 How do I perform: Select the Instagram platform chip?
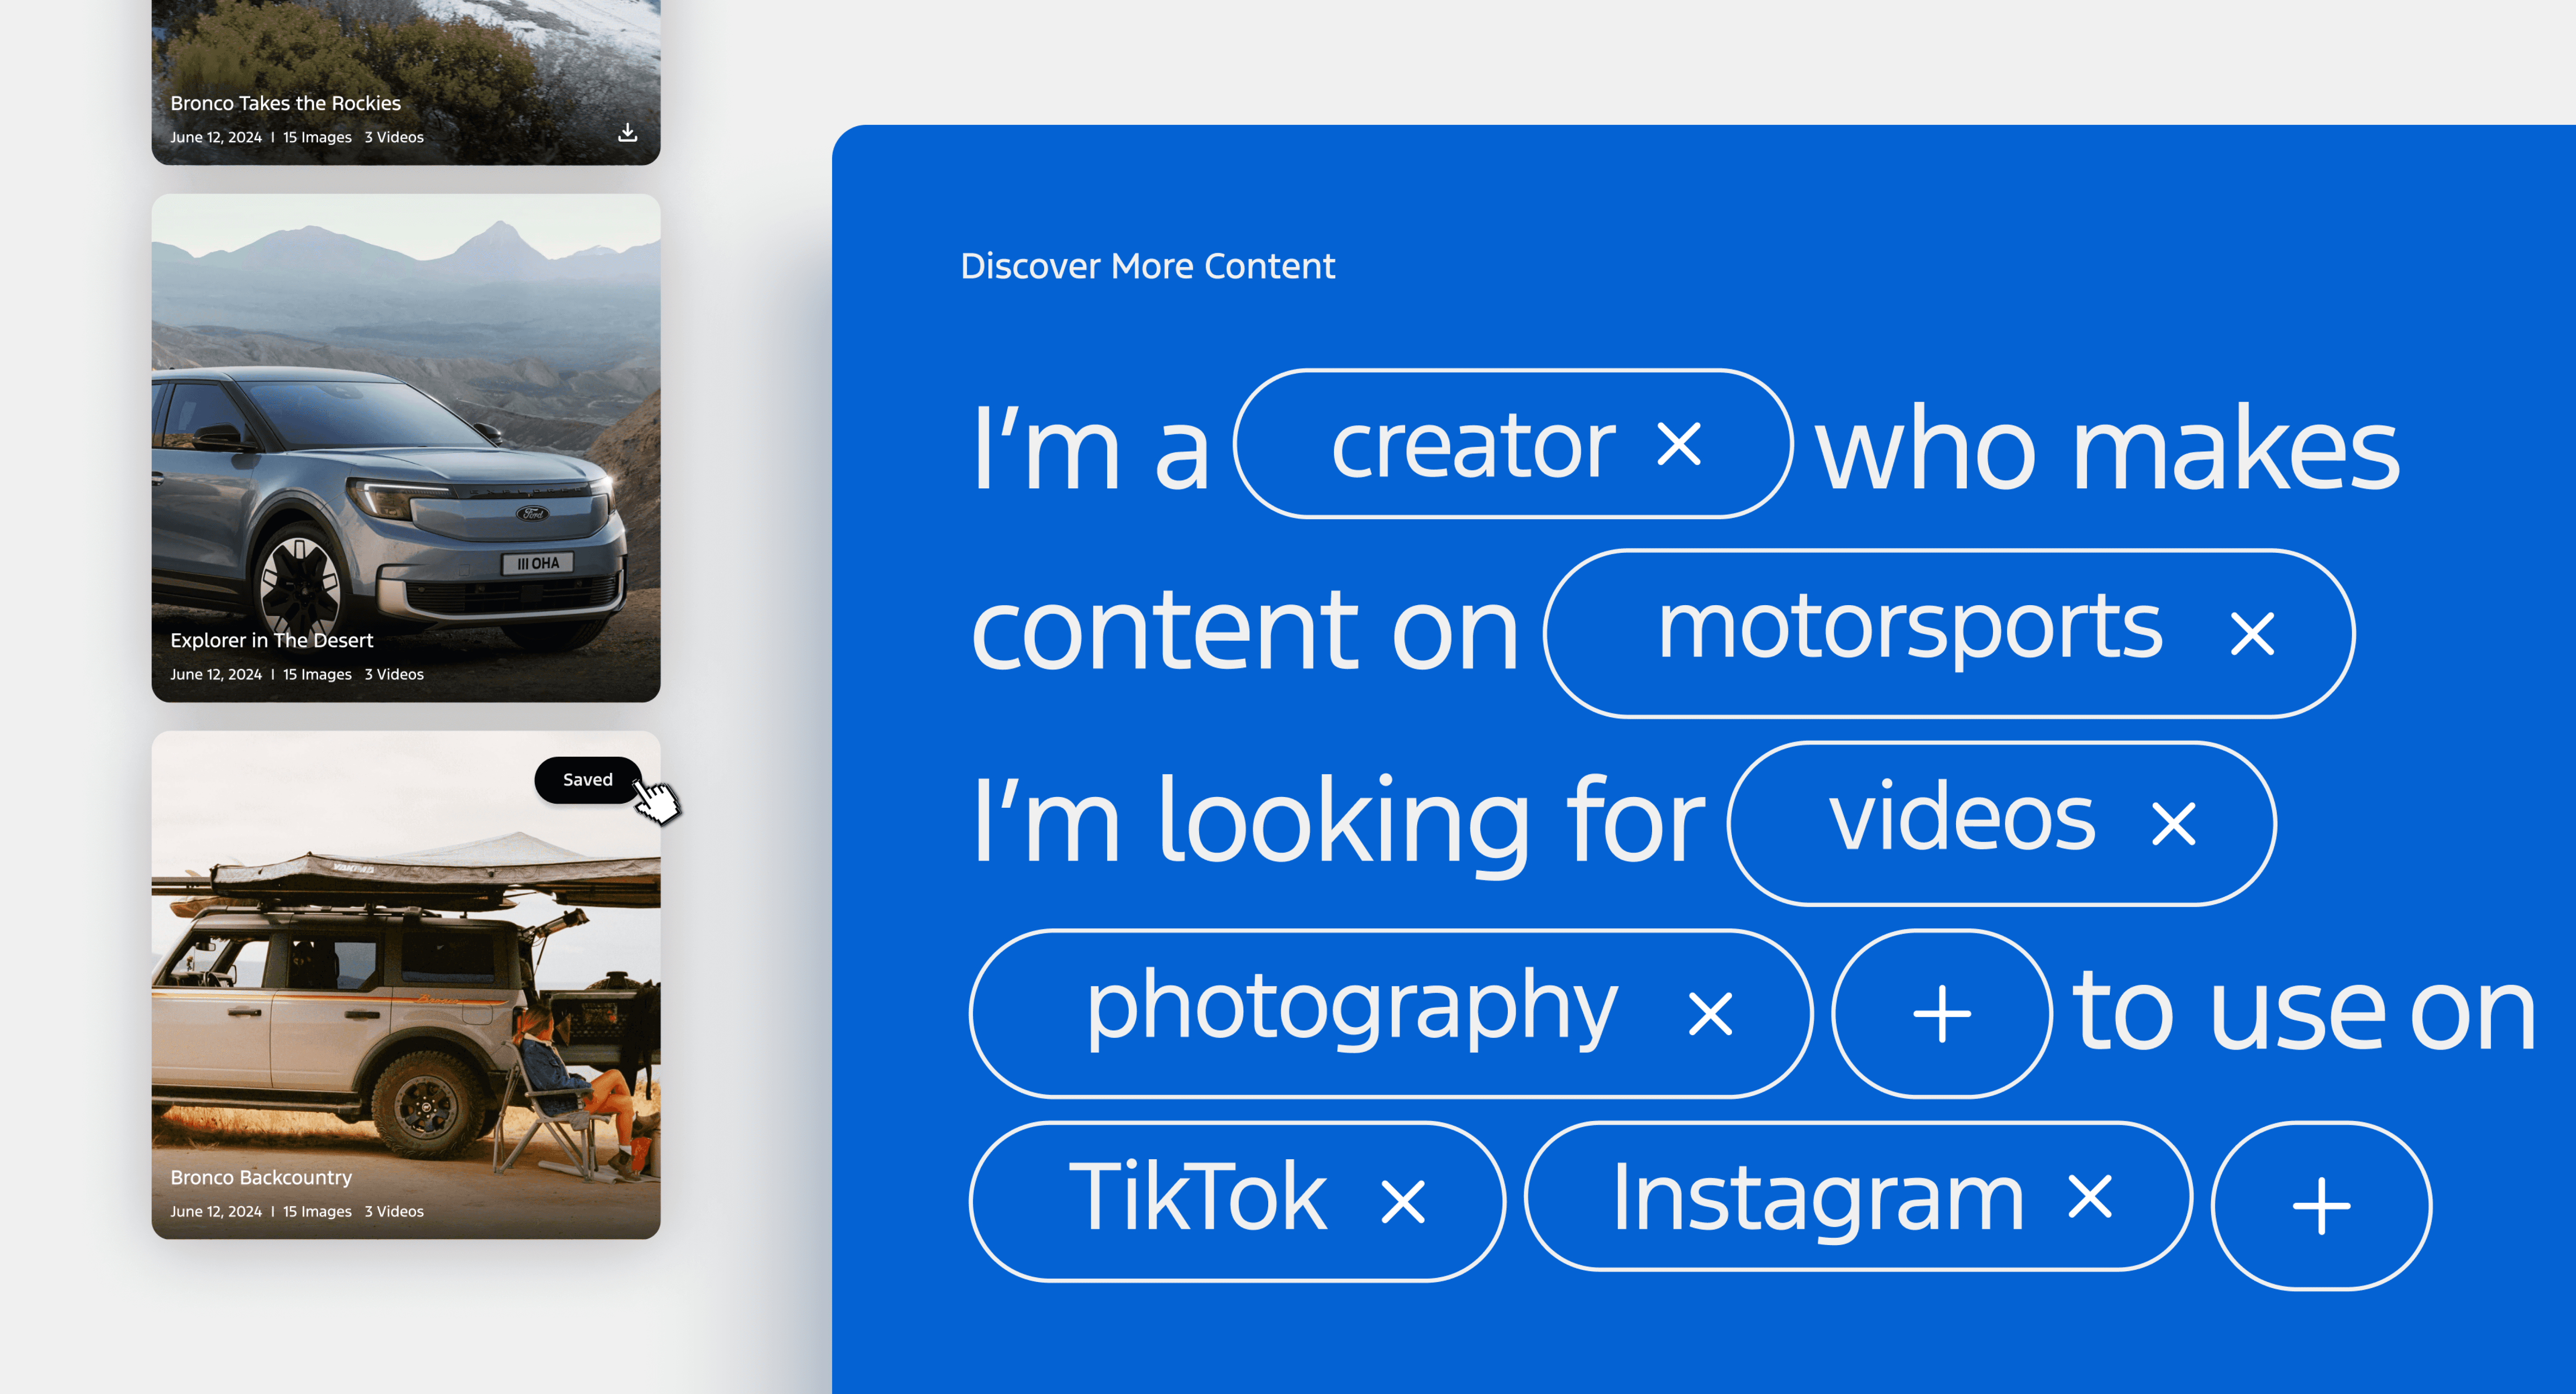coord(1810,1199)
